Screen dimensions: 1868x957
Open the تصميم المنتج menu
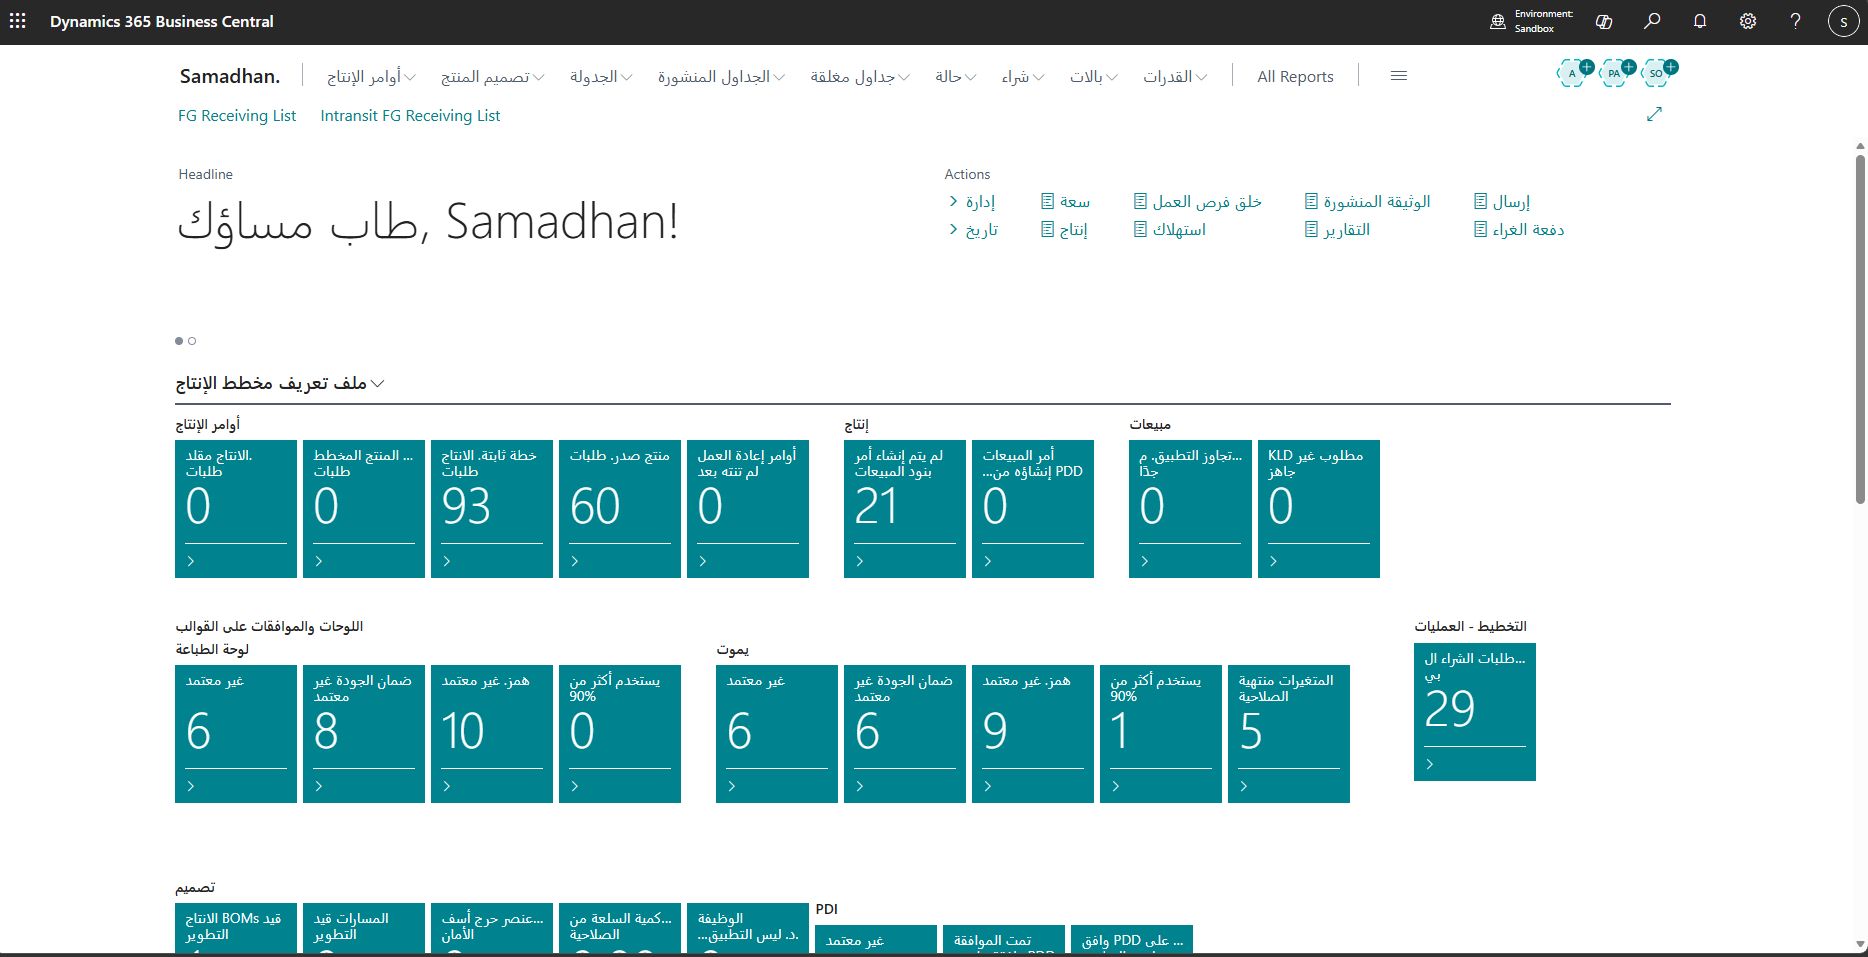492,76
